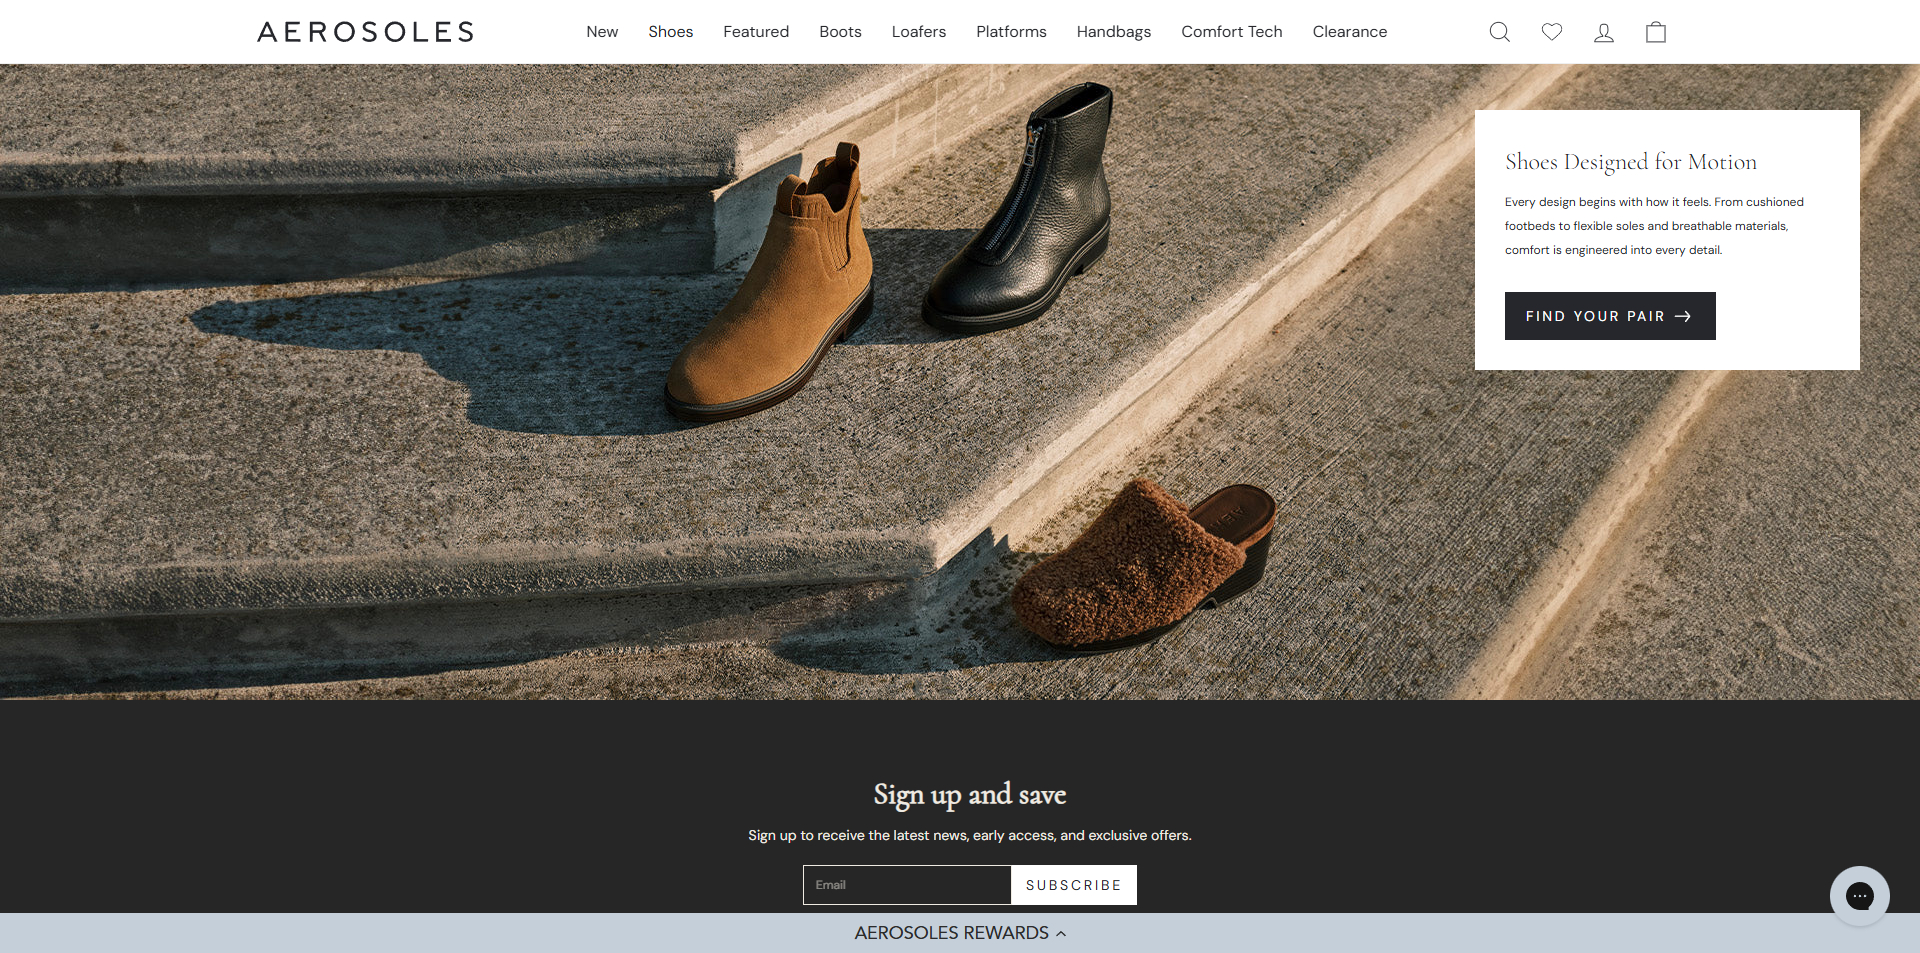The width and height of the screenshot is (1920, 953).
Task: Open the Handbags section
Action: 1113,31
